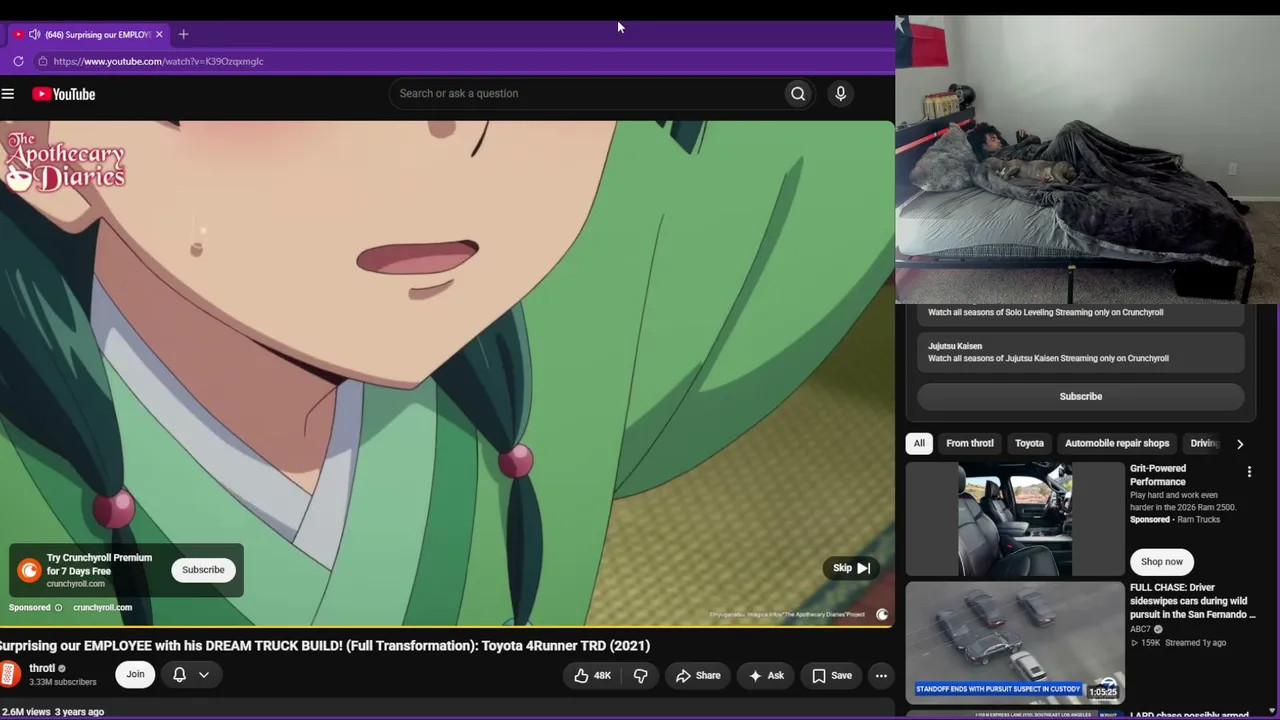Click the ad info icon at player corner
1280x720 pixels.
pyautogui.click(x=882, y=615)
